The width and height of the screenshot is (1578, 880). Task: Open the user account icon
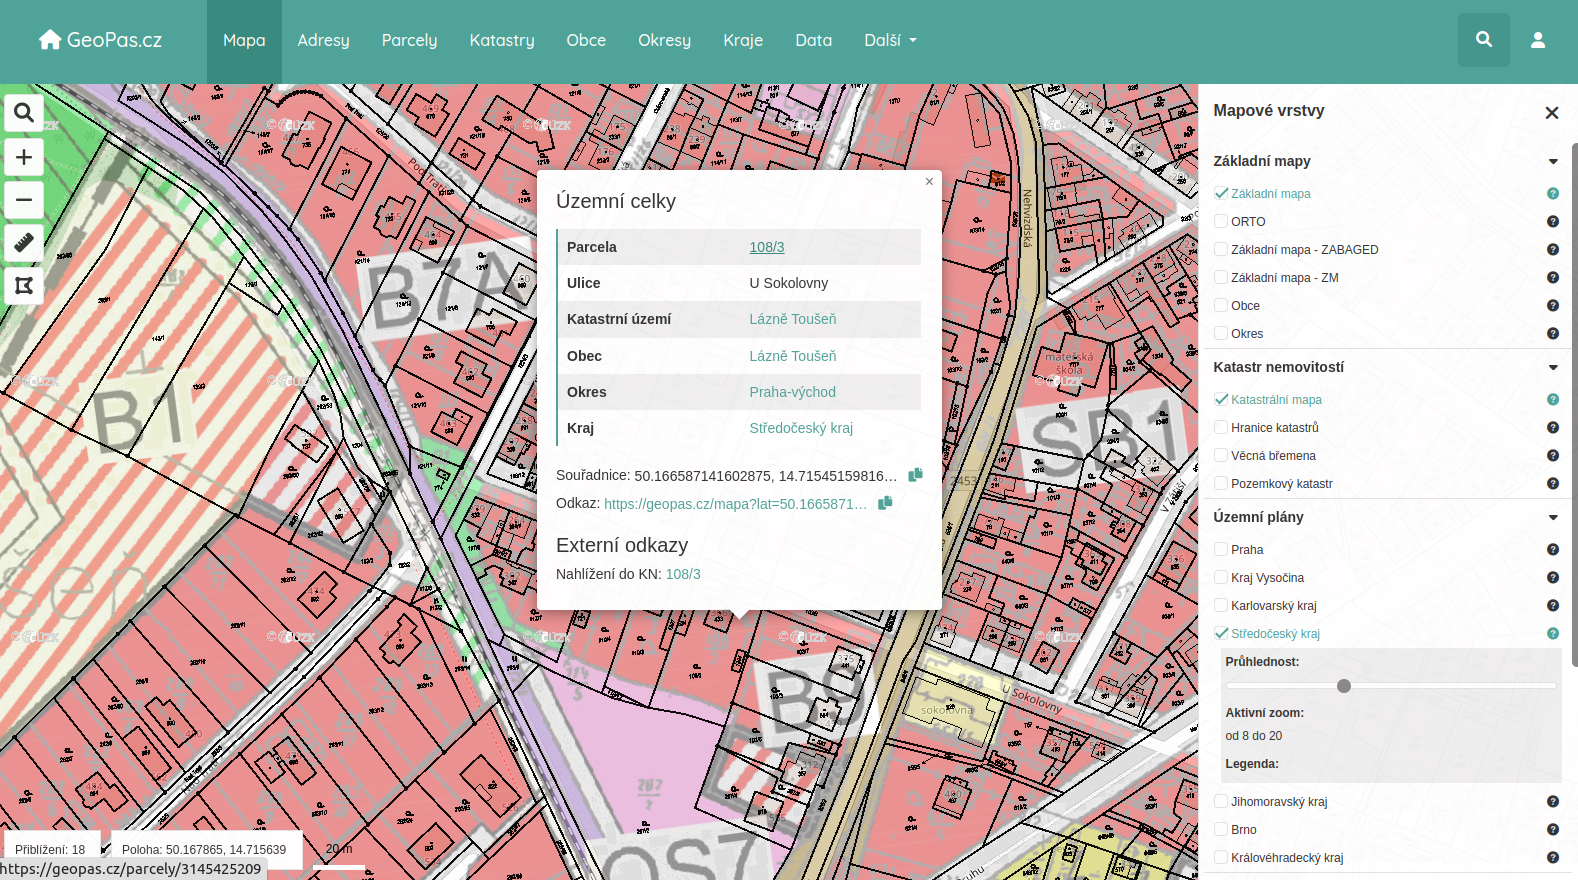pos(1537,40)
